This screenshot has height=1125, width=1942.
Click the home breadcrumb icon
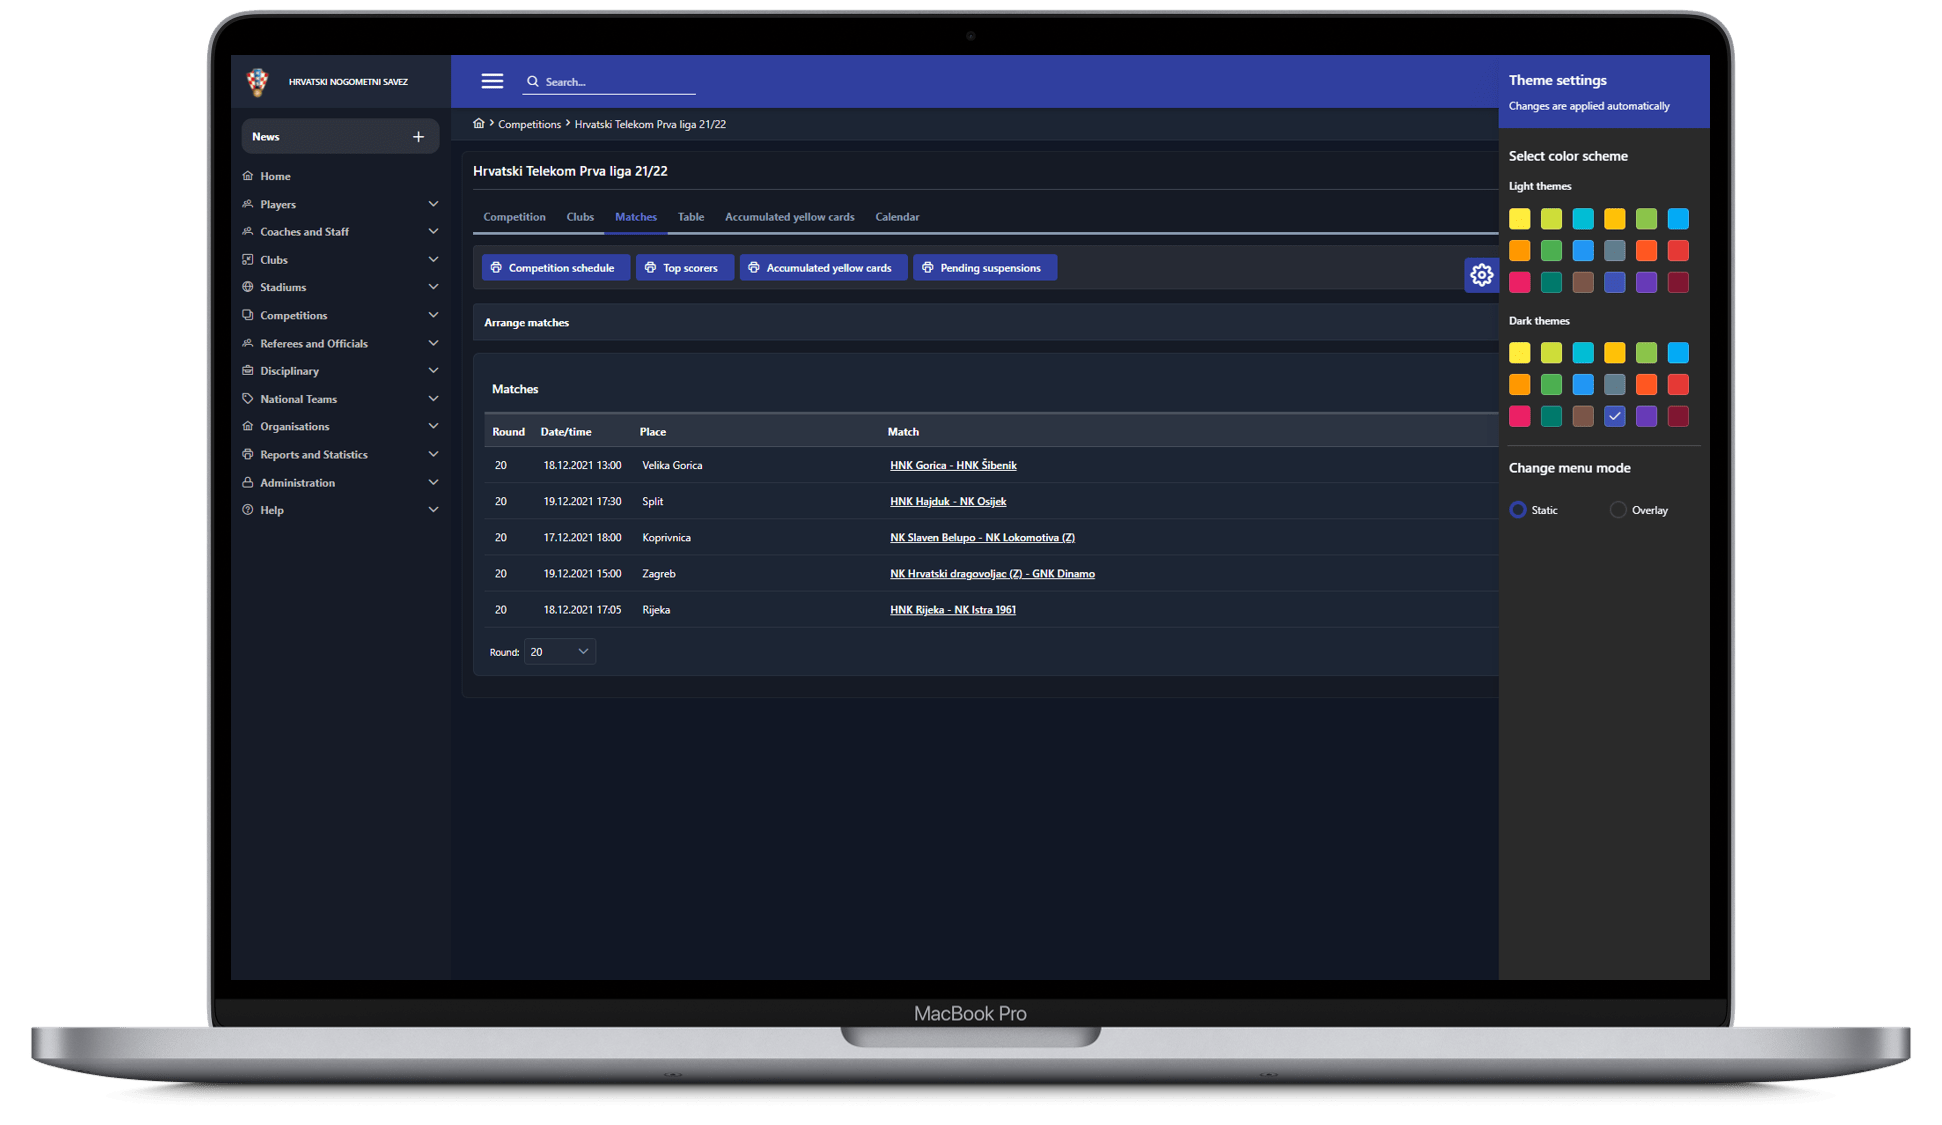pos(479,124)
